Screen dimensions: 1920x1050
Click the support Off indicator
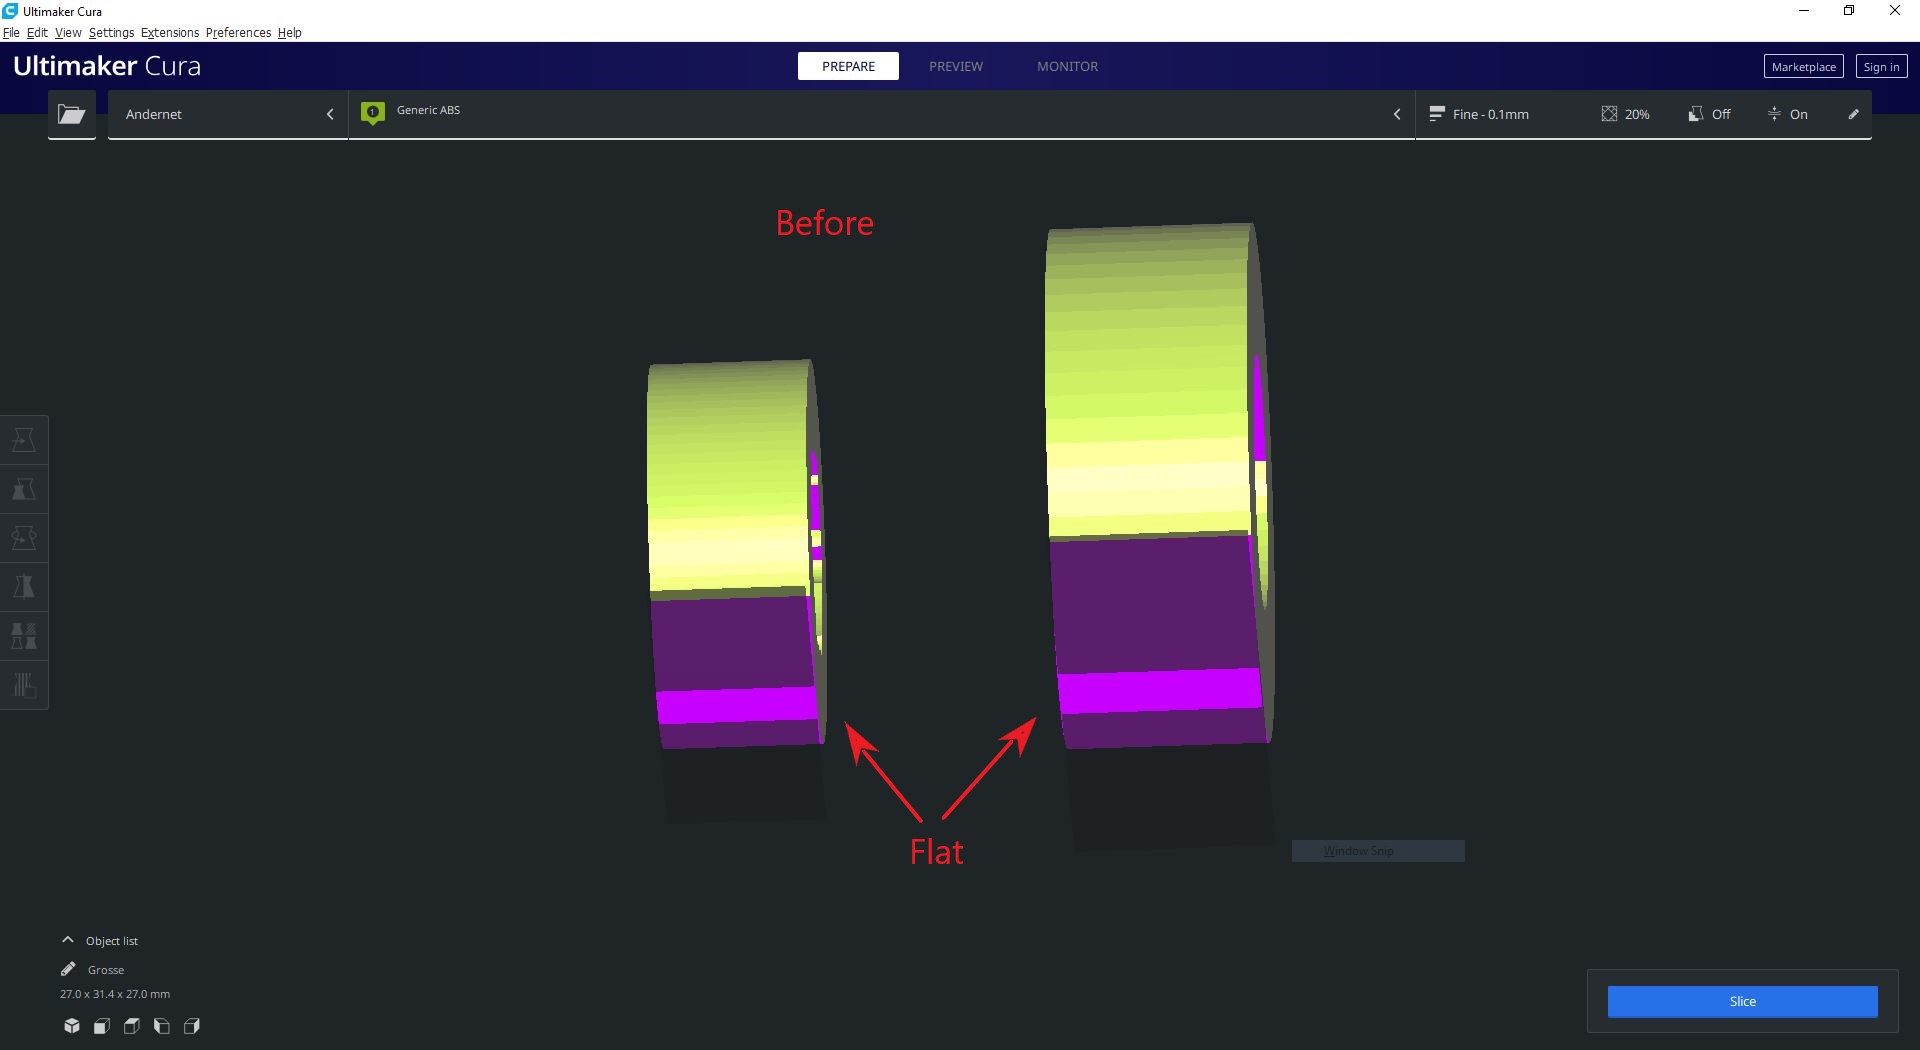(x=1709, y=114)
